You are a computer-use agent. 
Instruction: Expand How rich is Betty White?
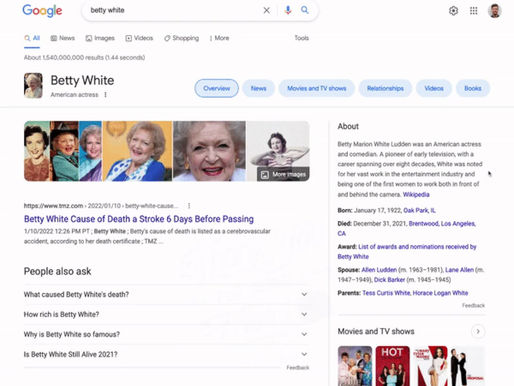coord(167,314)
